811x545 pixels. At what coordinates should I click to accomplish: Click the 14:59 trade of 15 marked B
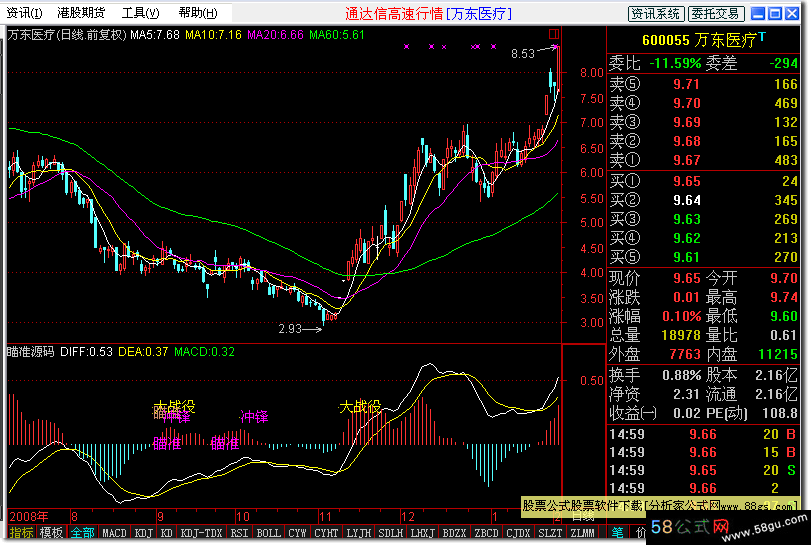703,452
